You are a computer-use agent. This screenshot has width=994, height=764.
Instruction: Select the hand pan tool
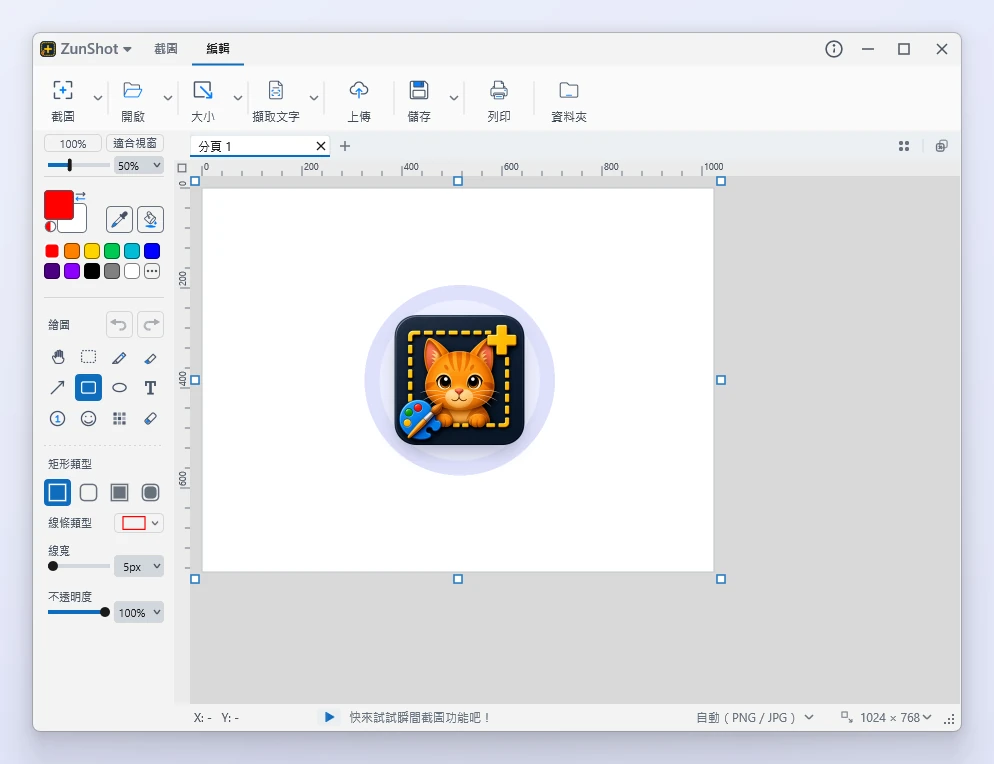pos(58,358)
